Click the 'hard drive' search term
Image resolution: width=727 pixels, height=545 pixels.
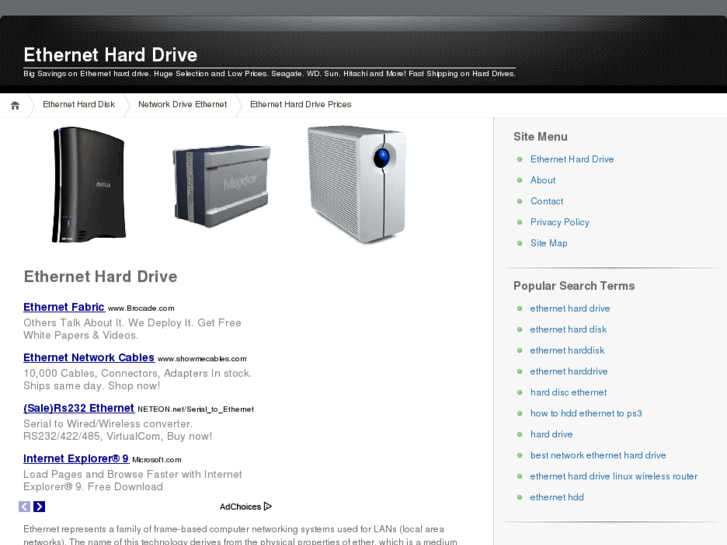point(551,434)
